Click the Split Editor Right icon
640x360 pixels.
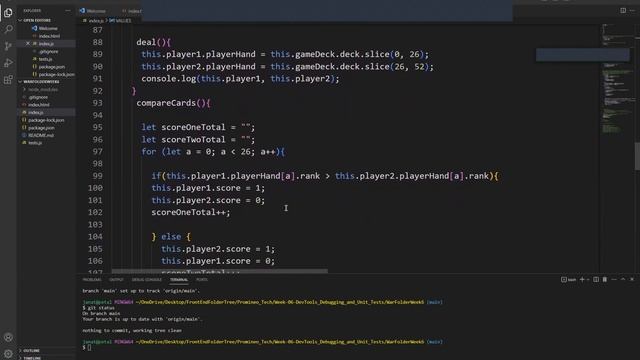click(623, 10)
